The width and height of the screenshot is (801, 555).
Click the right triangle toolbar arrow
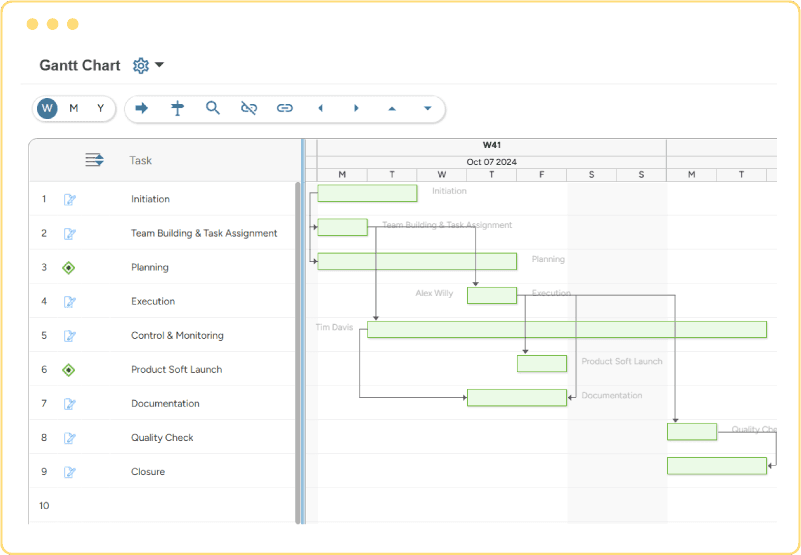357,108
